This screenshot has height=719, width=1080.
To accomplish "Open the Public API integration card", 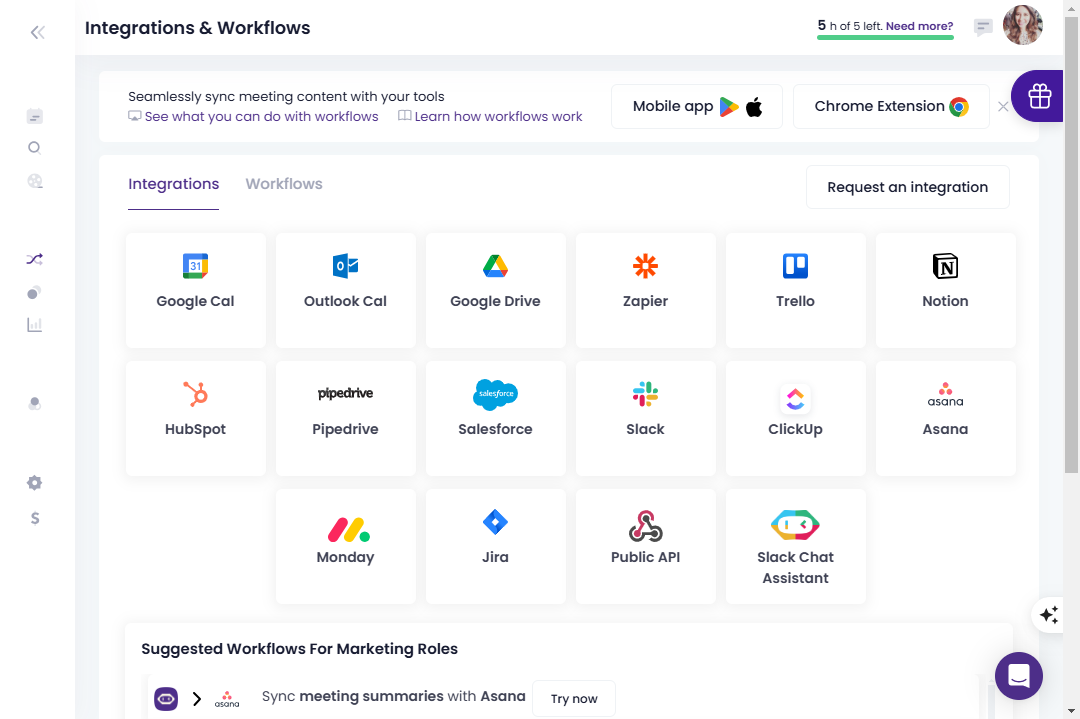I will click(646, 546).
